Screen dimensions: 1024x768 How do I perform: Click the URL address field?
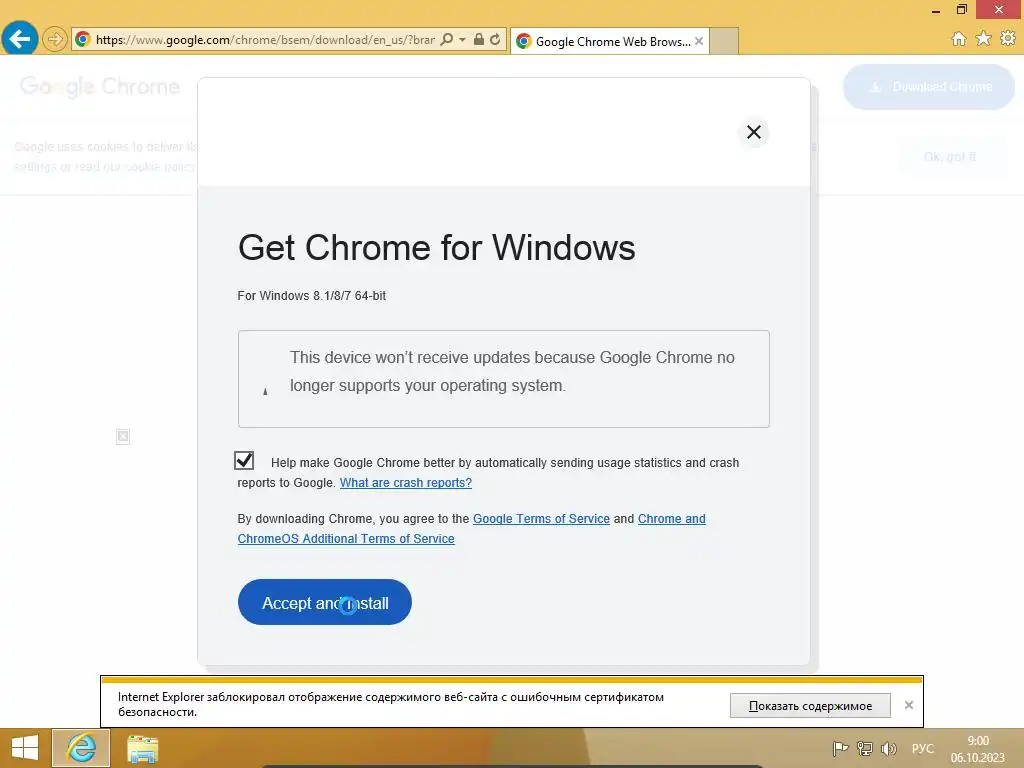(264, 40)
